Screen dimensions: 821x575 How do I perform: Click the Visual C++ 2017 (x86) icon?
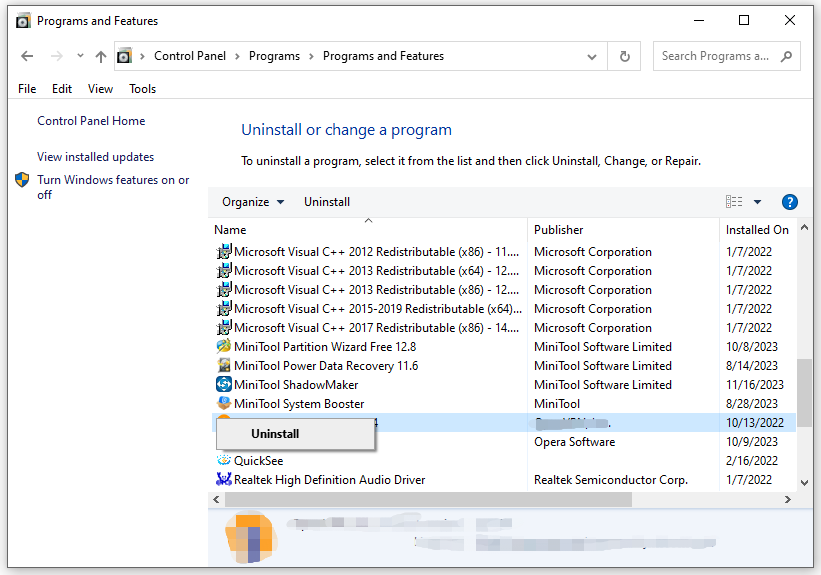point(224,328)
